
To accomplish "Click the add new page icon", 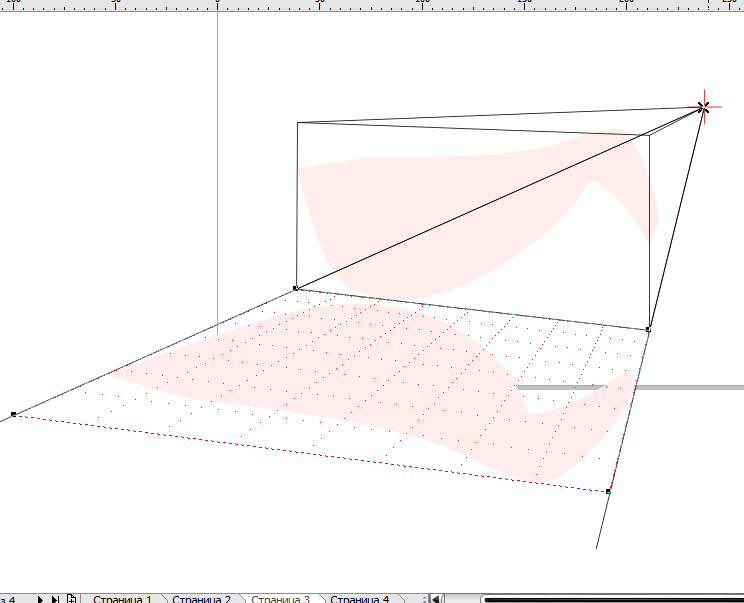I will click(x=71, y=598).
